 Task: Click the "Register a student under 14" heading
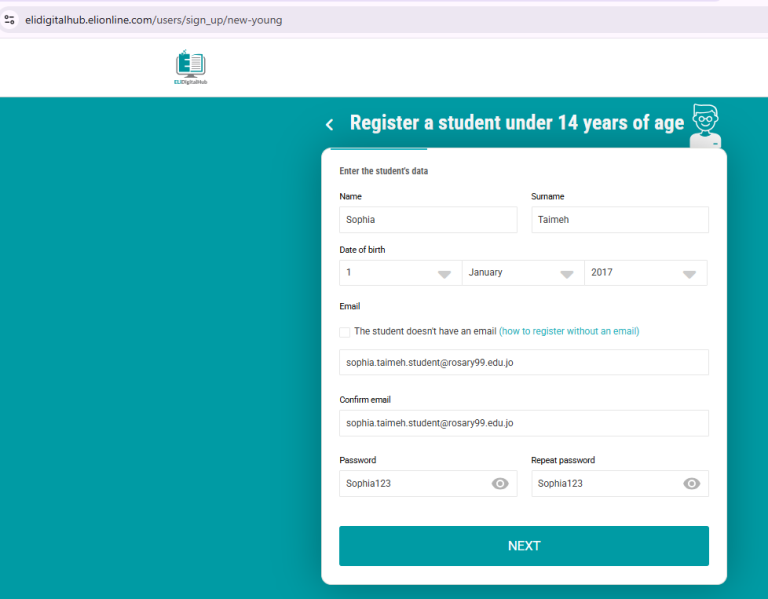pyautogui.click(x=516, y=123)
